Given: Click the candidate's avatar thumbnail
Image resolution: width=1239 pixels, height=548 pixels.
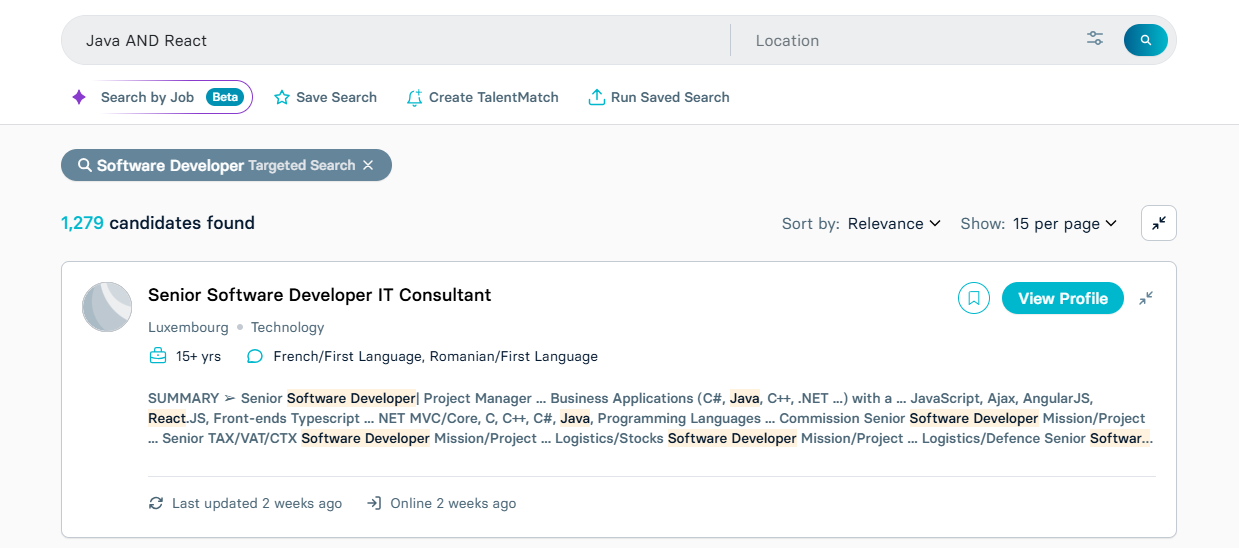Looking at the screenshot, I should 107,307.
